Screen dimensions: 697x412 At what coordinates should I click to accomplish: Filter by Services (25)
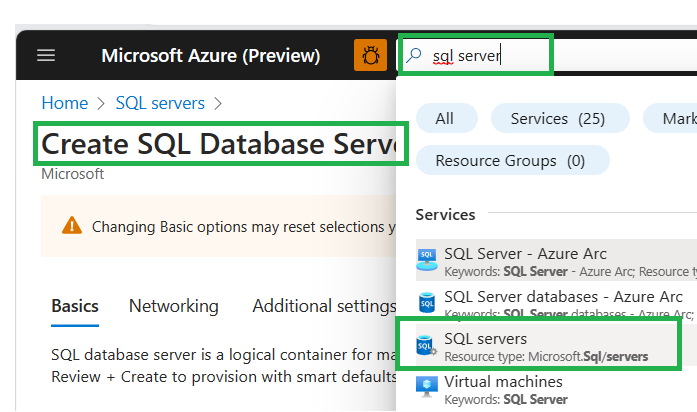click(560, 118)
